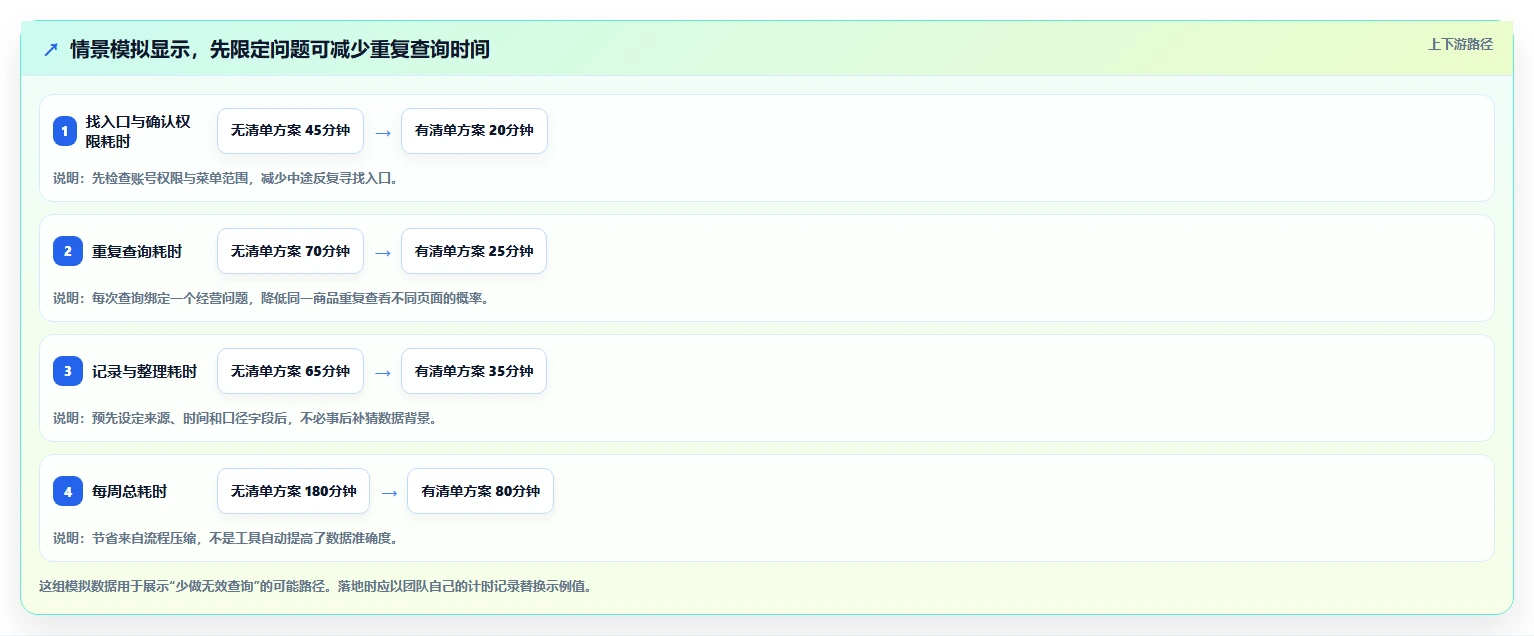Select the 无清单方案 45分钟 chip
The width and height of the screenshot is (1534, 636).
click(x=290, y=131)
